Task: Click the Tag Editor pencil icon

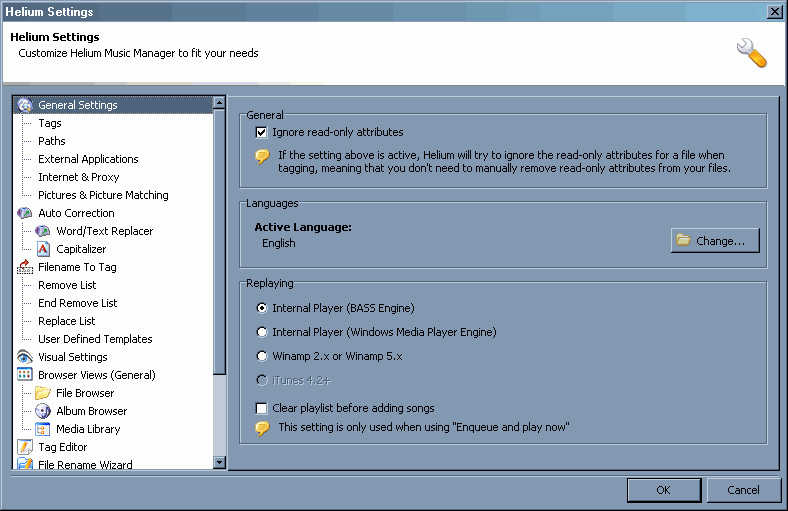Action: click(25, 447)
